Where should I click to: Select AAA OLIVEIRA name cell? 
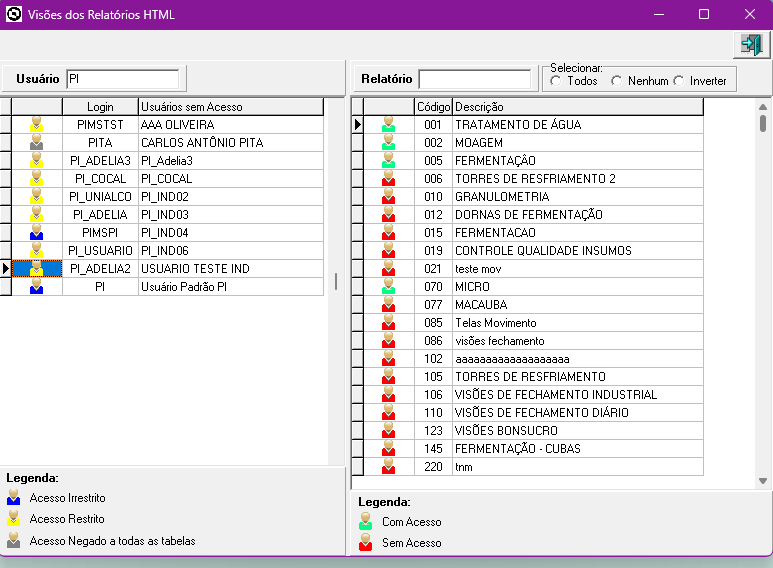[x=231, y=124]
